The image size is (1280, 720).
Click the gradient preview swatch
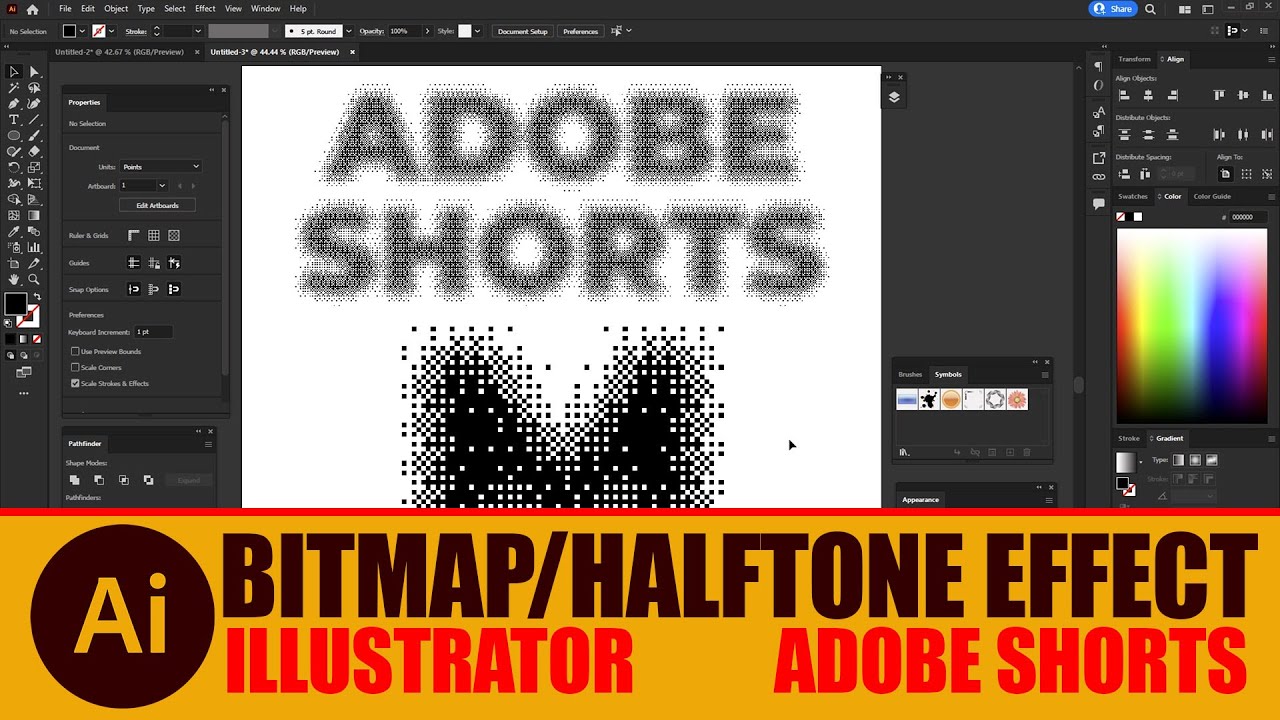coord(1126,462)
